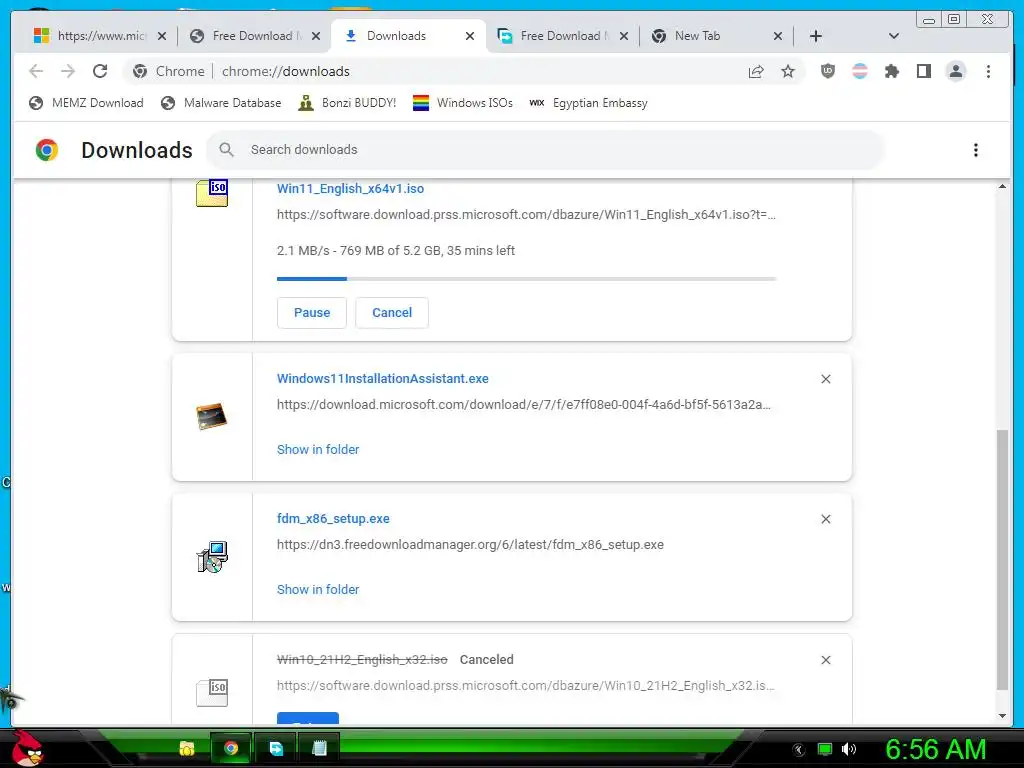Remove canceled Win10_21H2 ISO entry

tap(825, 660)
